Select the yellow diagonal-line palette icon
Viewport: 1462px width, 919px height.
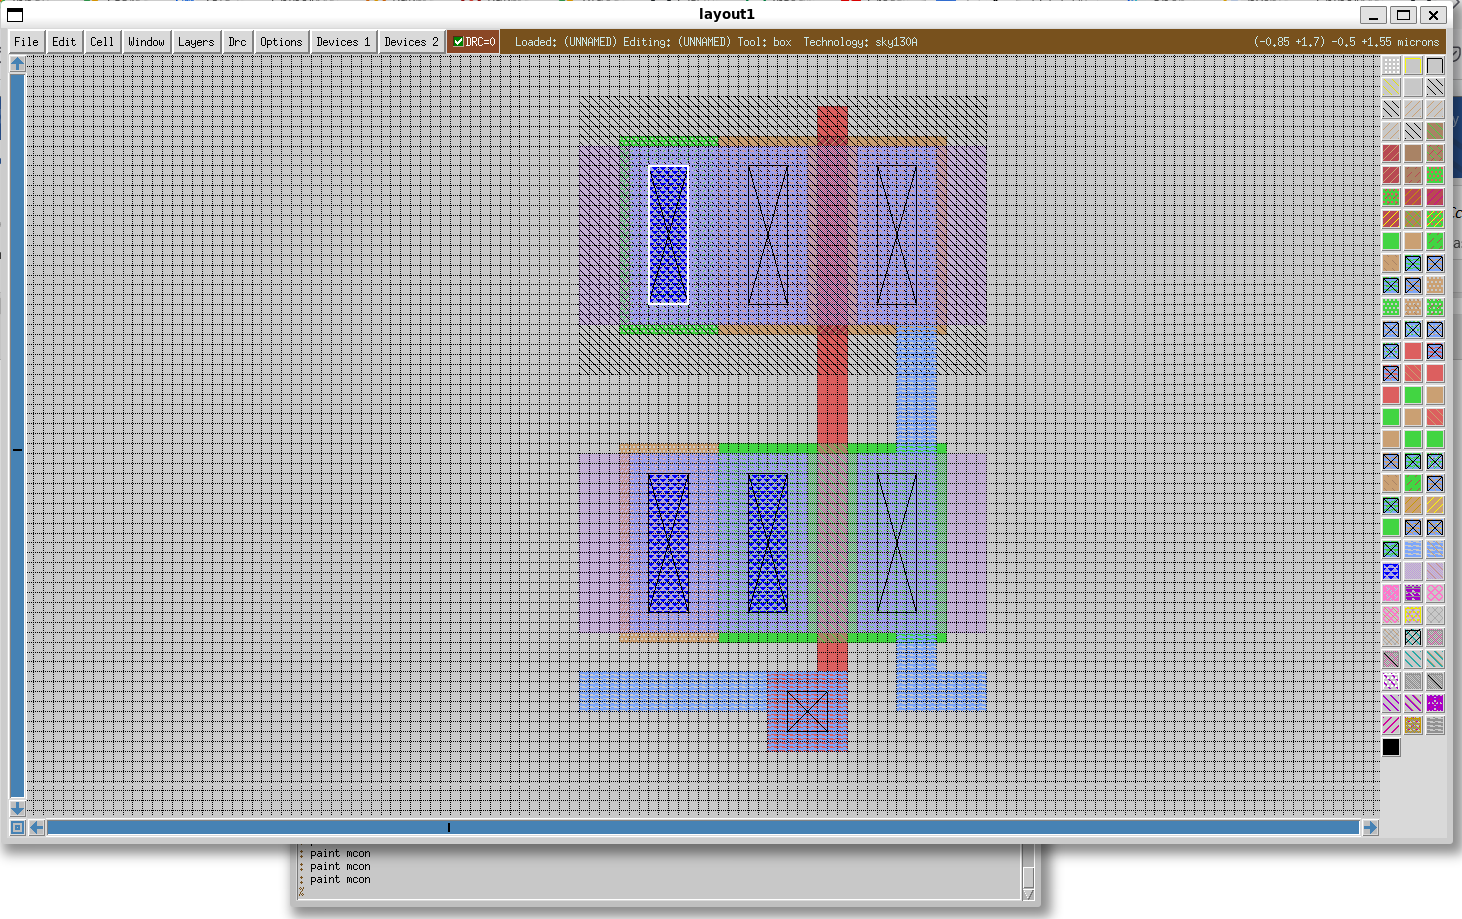tap(1391, 87)
